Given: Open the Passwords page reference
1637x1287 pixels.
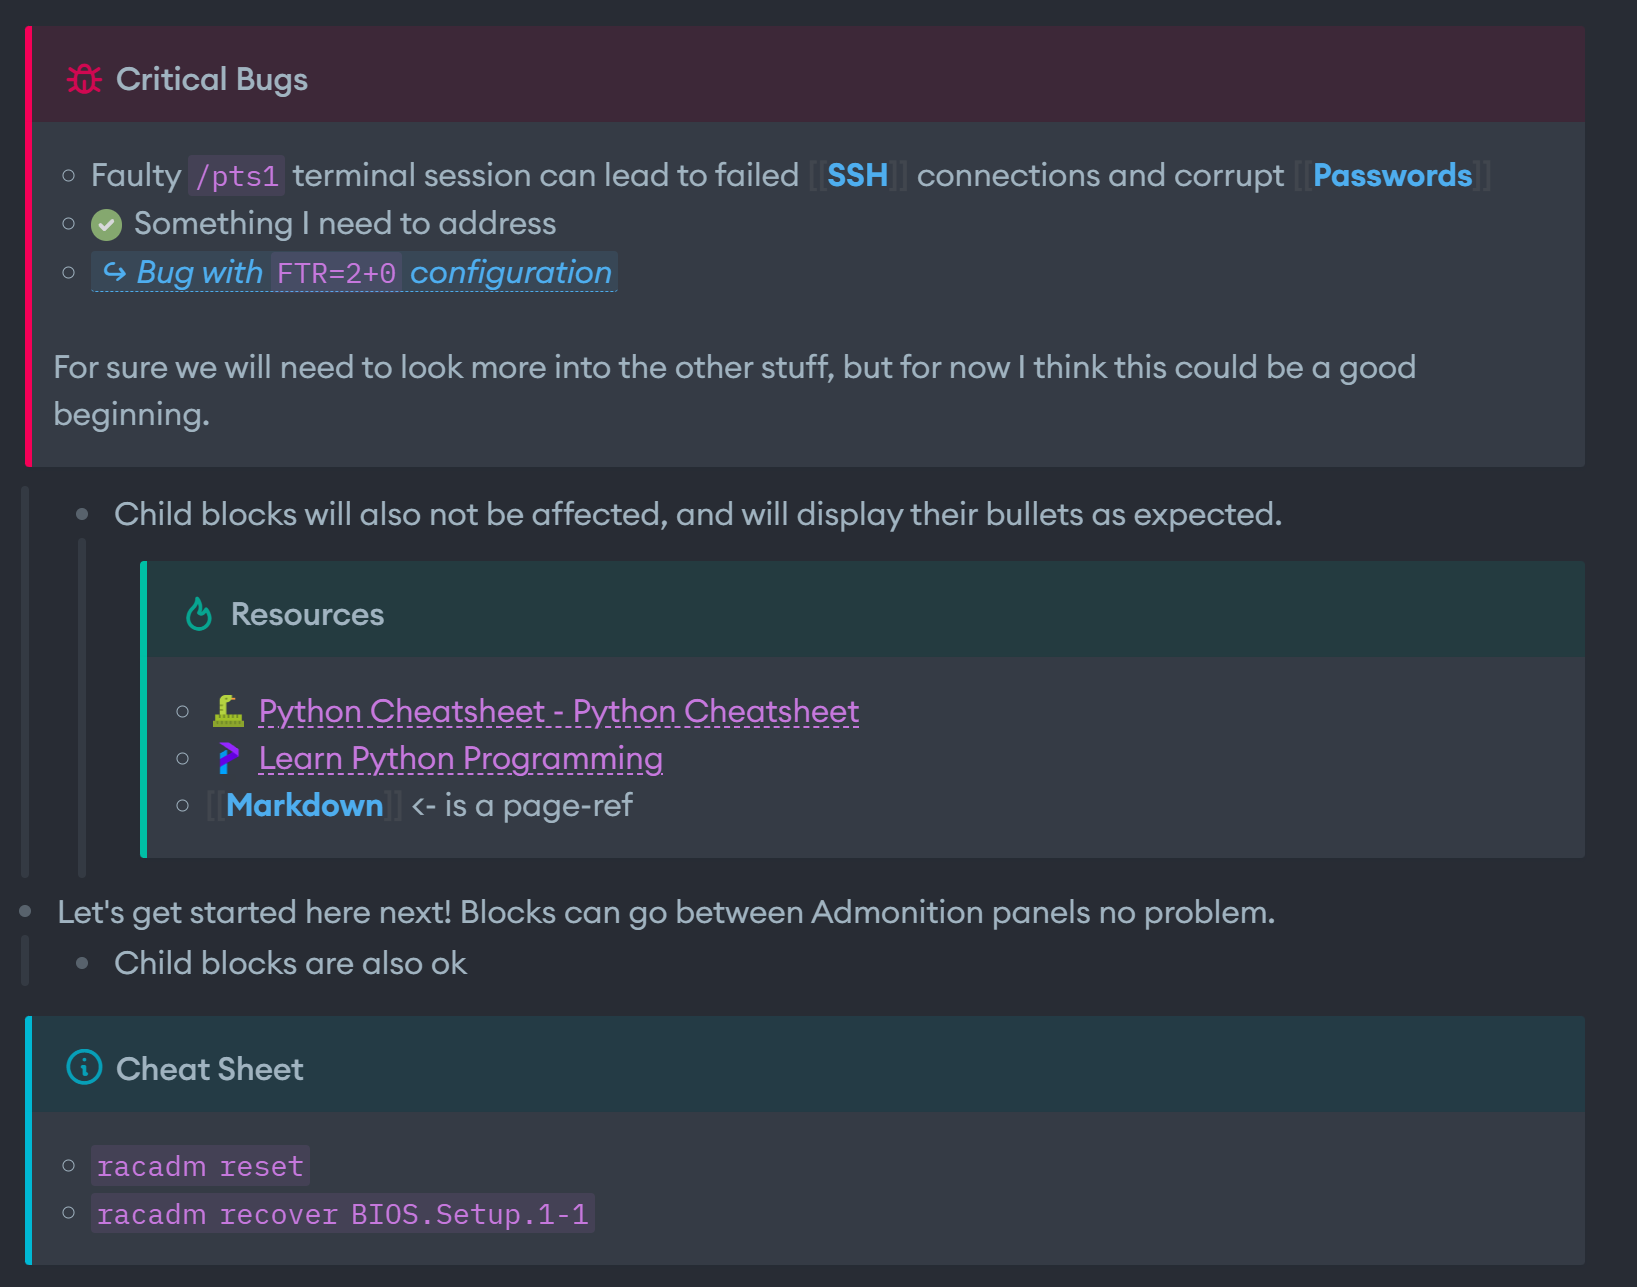Looking at the screenshot, I should [1391, 176].
